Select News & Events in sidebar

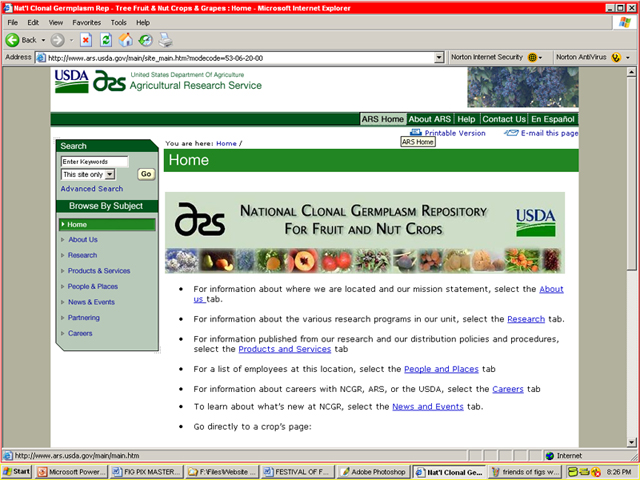coord(91,302)
